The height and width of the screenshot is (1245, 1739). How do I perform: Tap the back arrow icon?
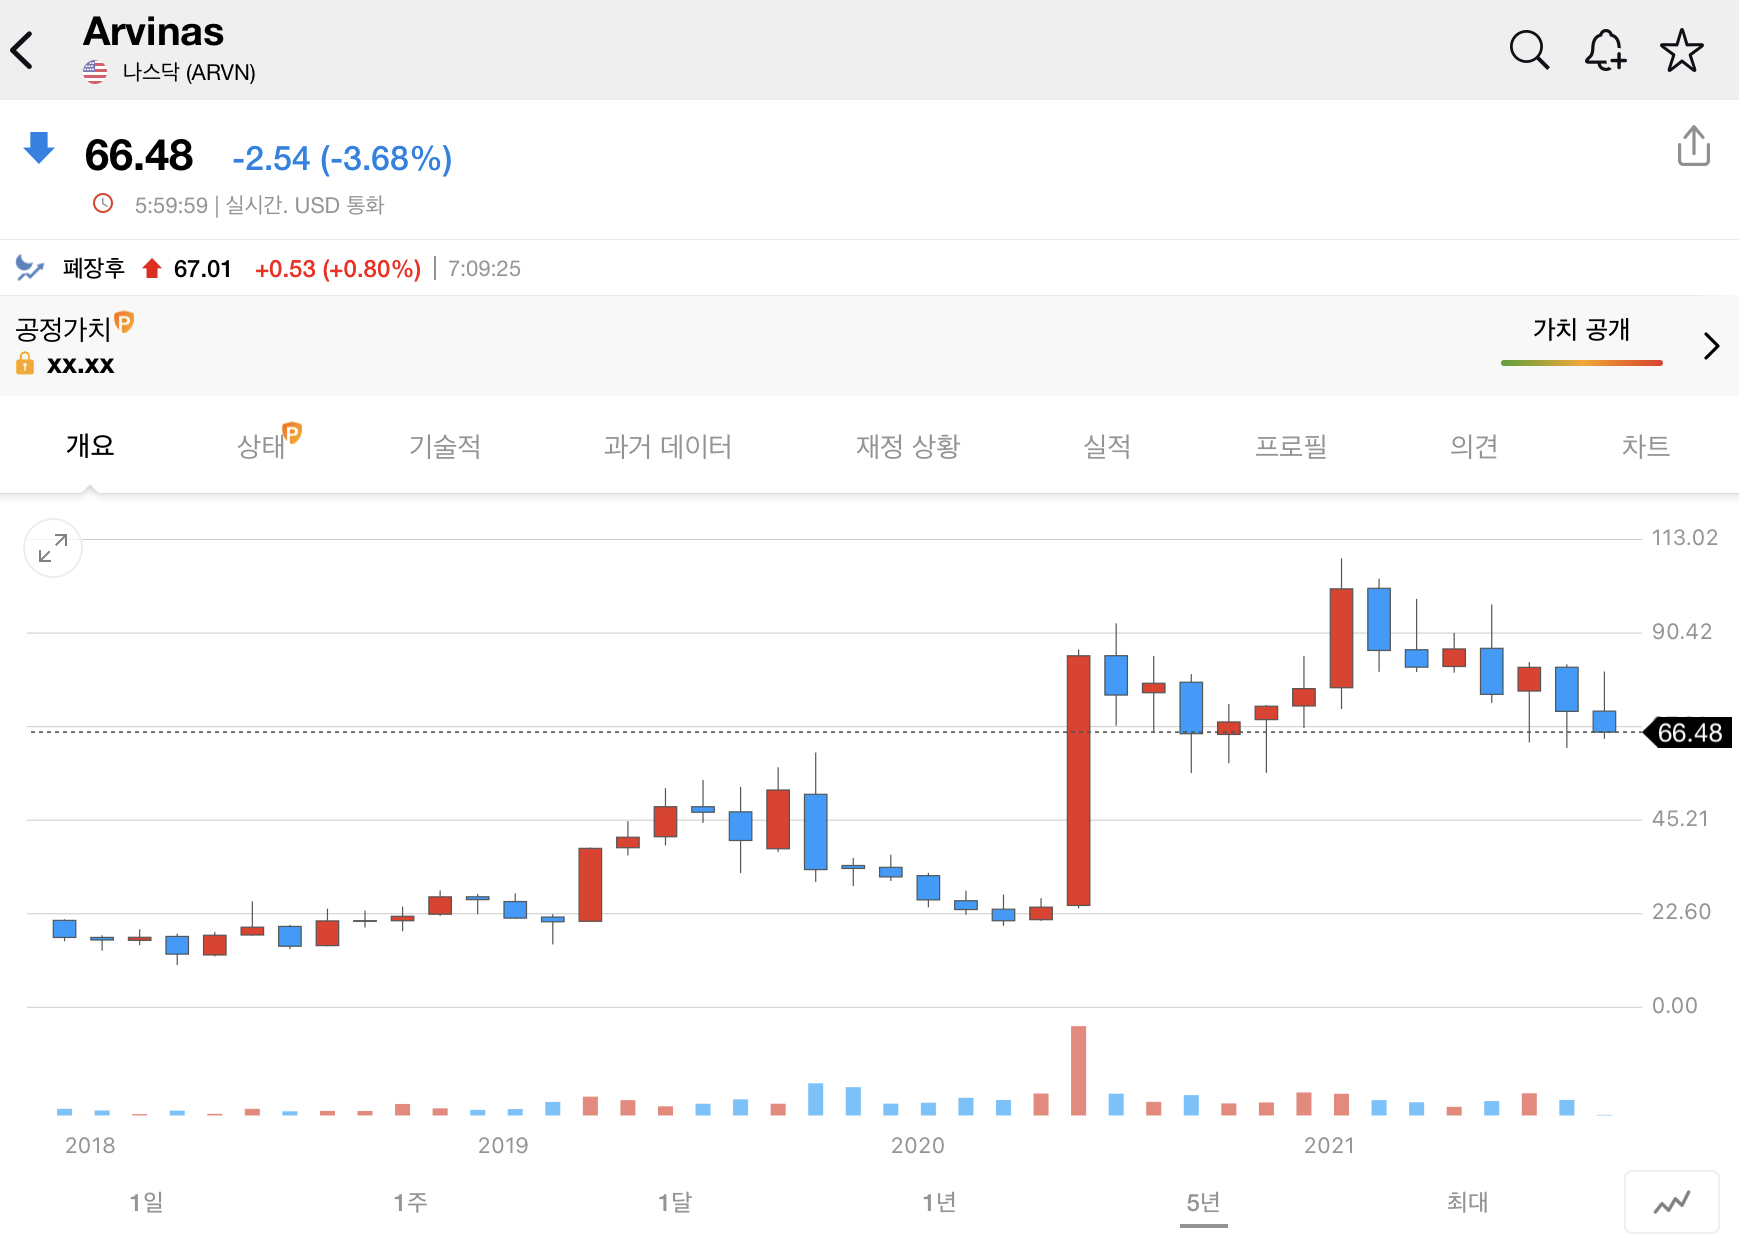tap(22, 50)
